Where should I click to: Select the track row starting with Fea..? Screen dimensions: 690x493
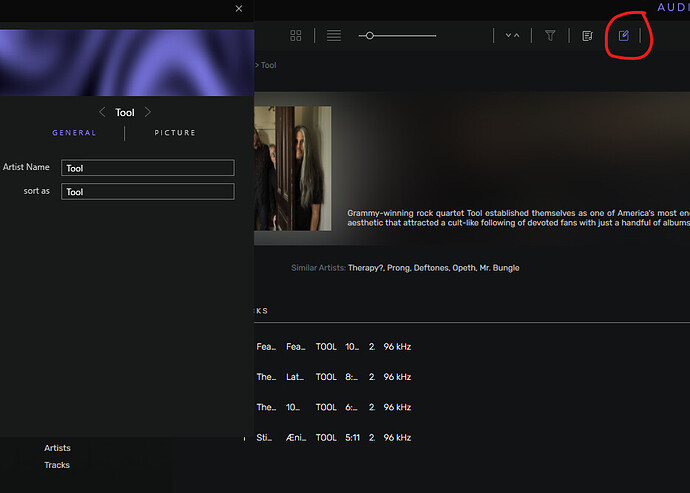(334, 346)
